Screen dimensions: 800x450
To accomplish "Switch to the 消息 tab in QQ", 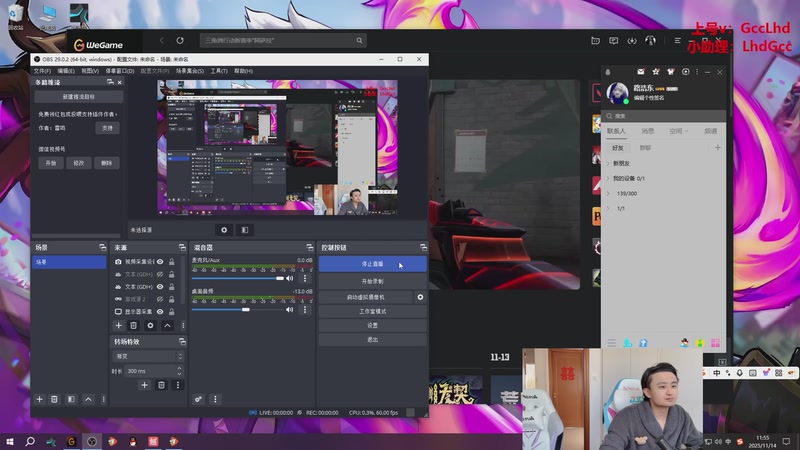I will click(x=647, y=131).
